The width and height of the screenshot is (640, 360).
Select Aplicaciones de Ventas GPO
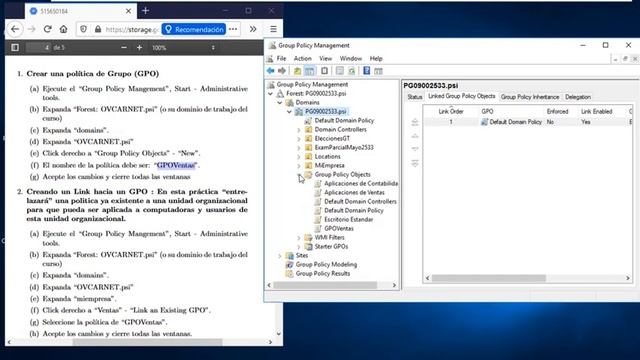[354, 193]
